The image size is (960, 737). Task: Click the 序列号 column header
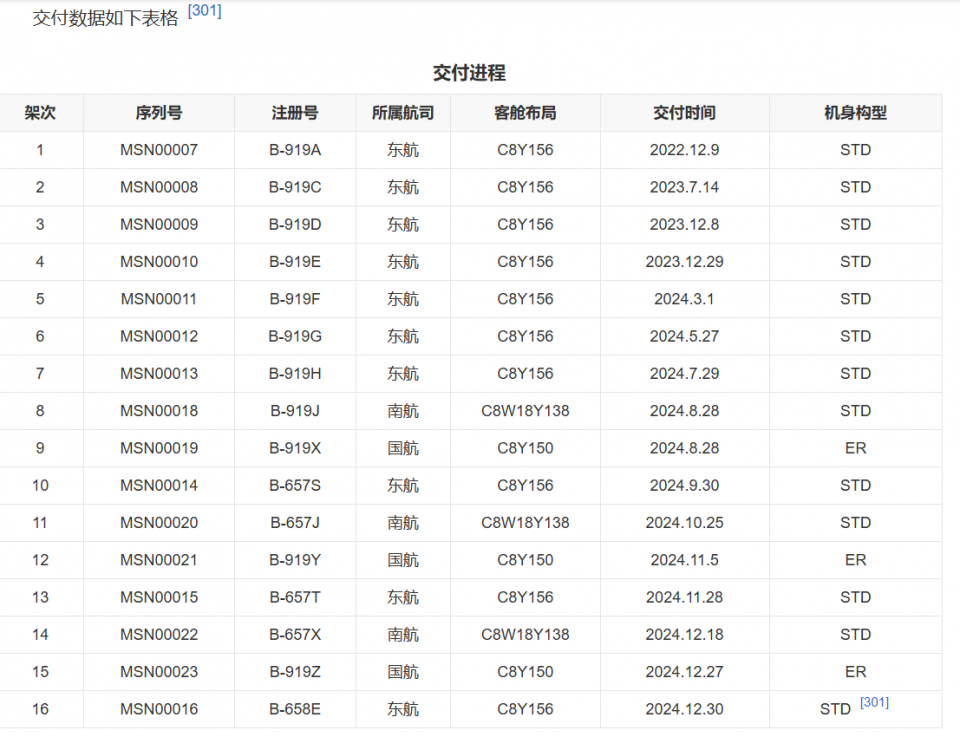pos(159,113)
